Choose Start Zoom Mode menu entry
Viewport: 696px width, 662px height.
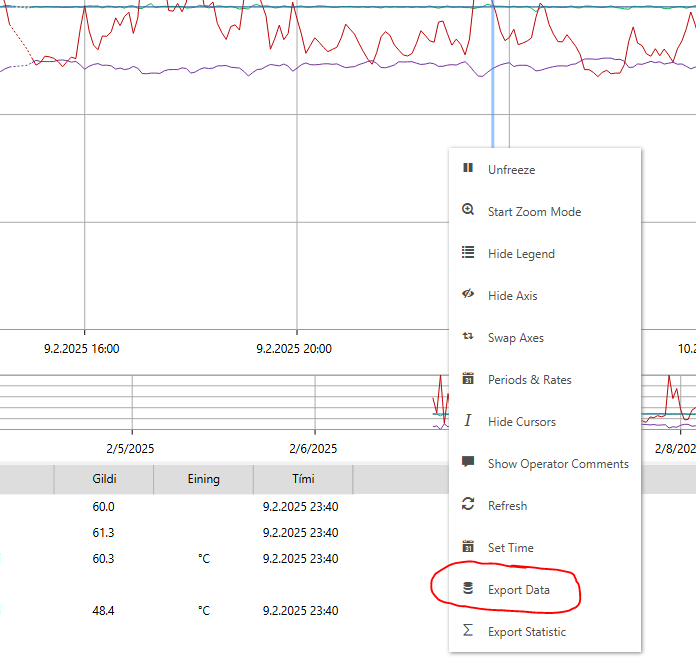point(534,212)
